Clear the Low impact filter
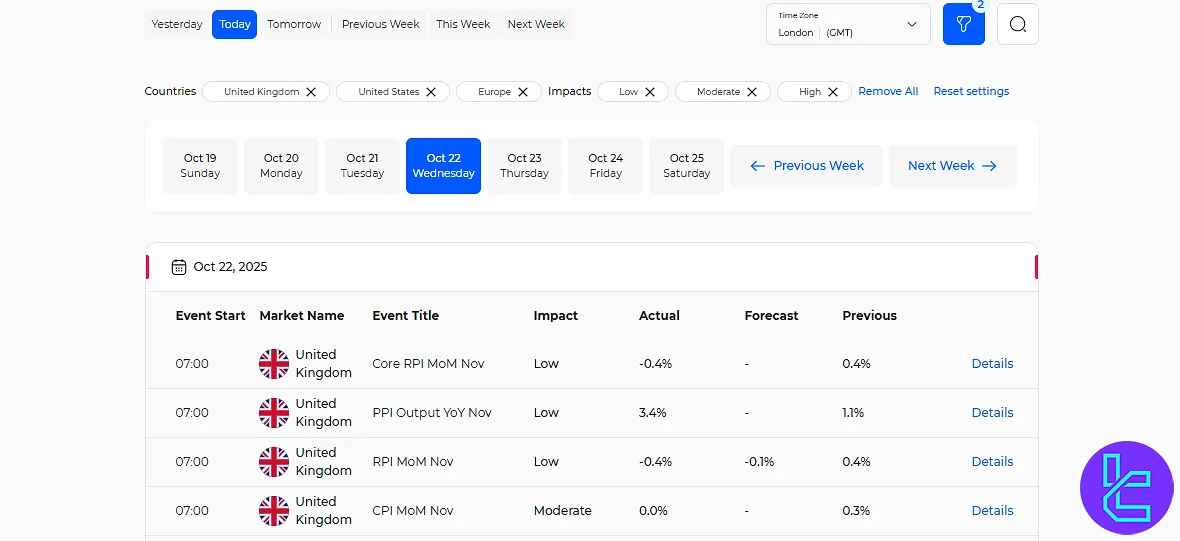1180x541 pixels. [650, 92]
